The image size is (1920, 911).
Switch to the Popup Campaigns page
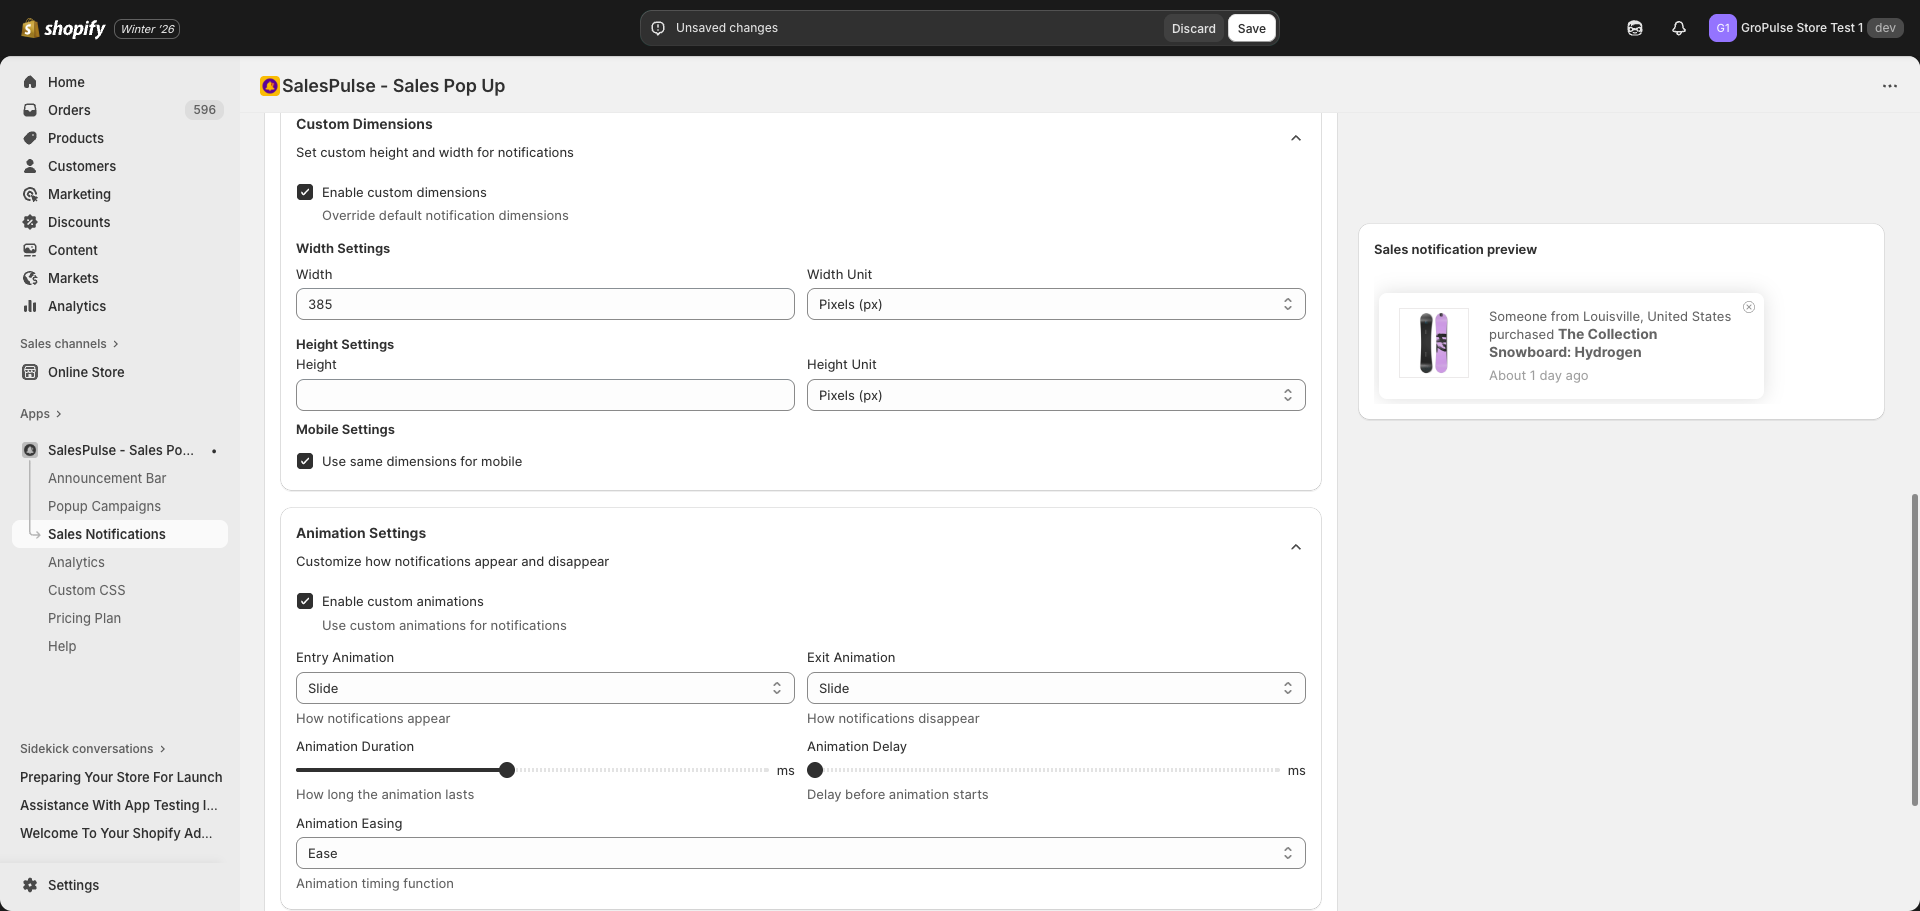[104, 506]
